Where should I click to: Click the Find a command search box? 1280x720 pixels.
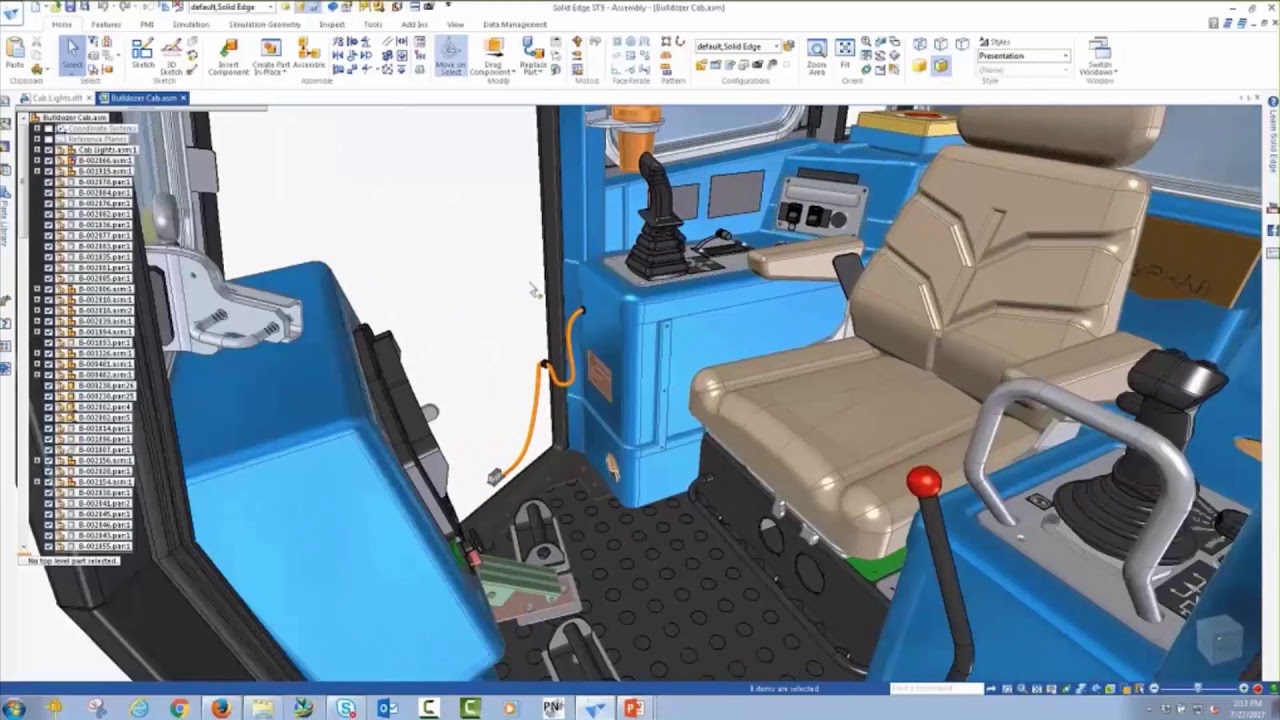[935, 688]
